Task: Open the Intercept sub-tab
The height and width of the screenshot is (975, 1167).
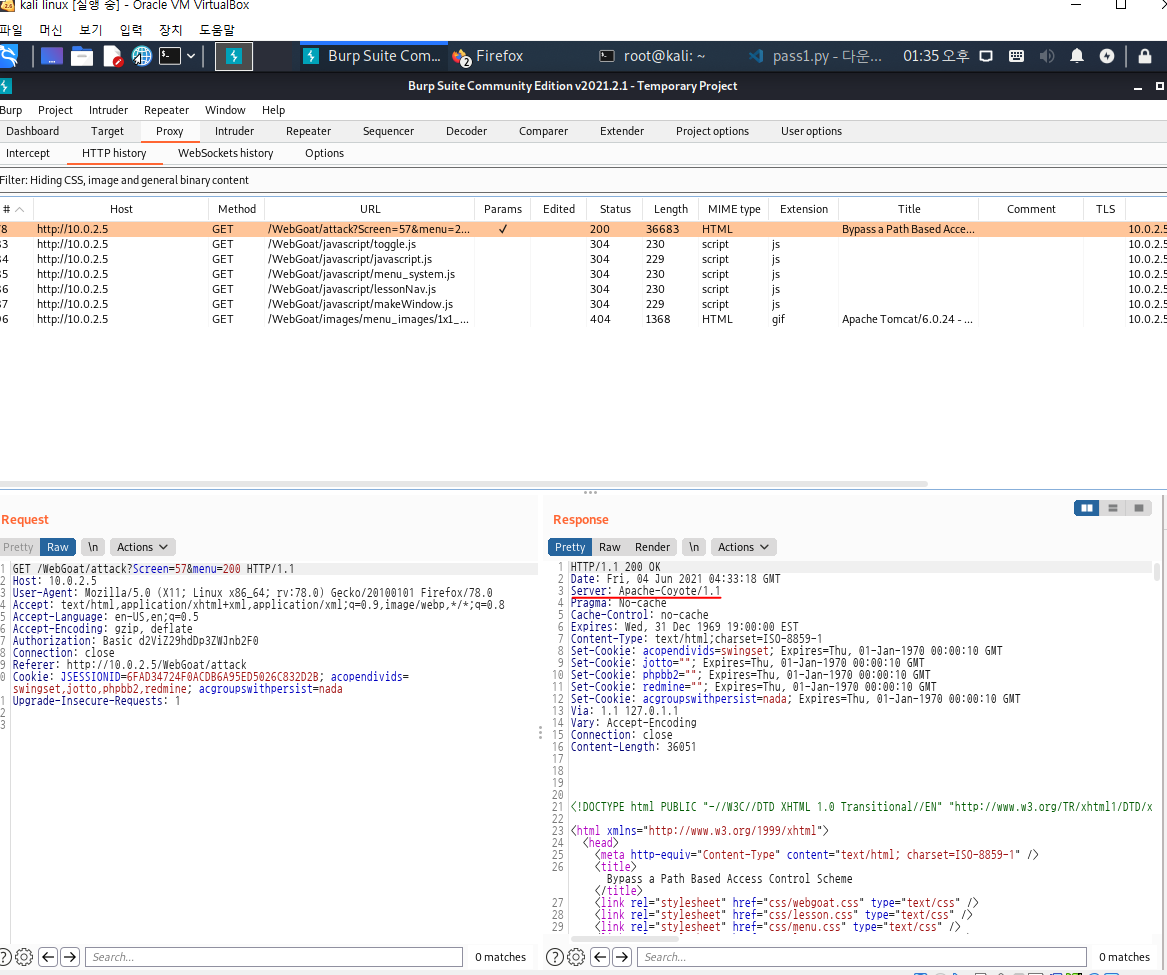Action: [x=28, y=153]
